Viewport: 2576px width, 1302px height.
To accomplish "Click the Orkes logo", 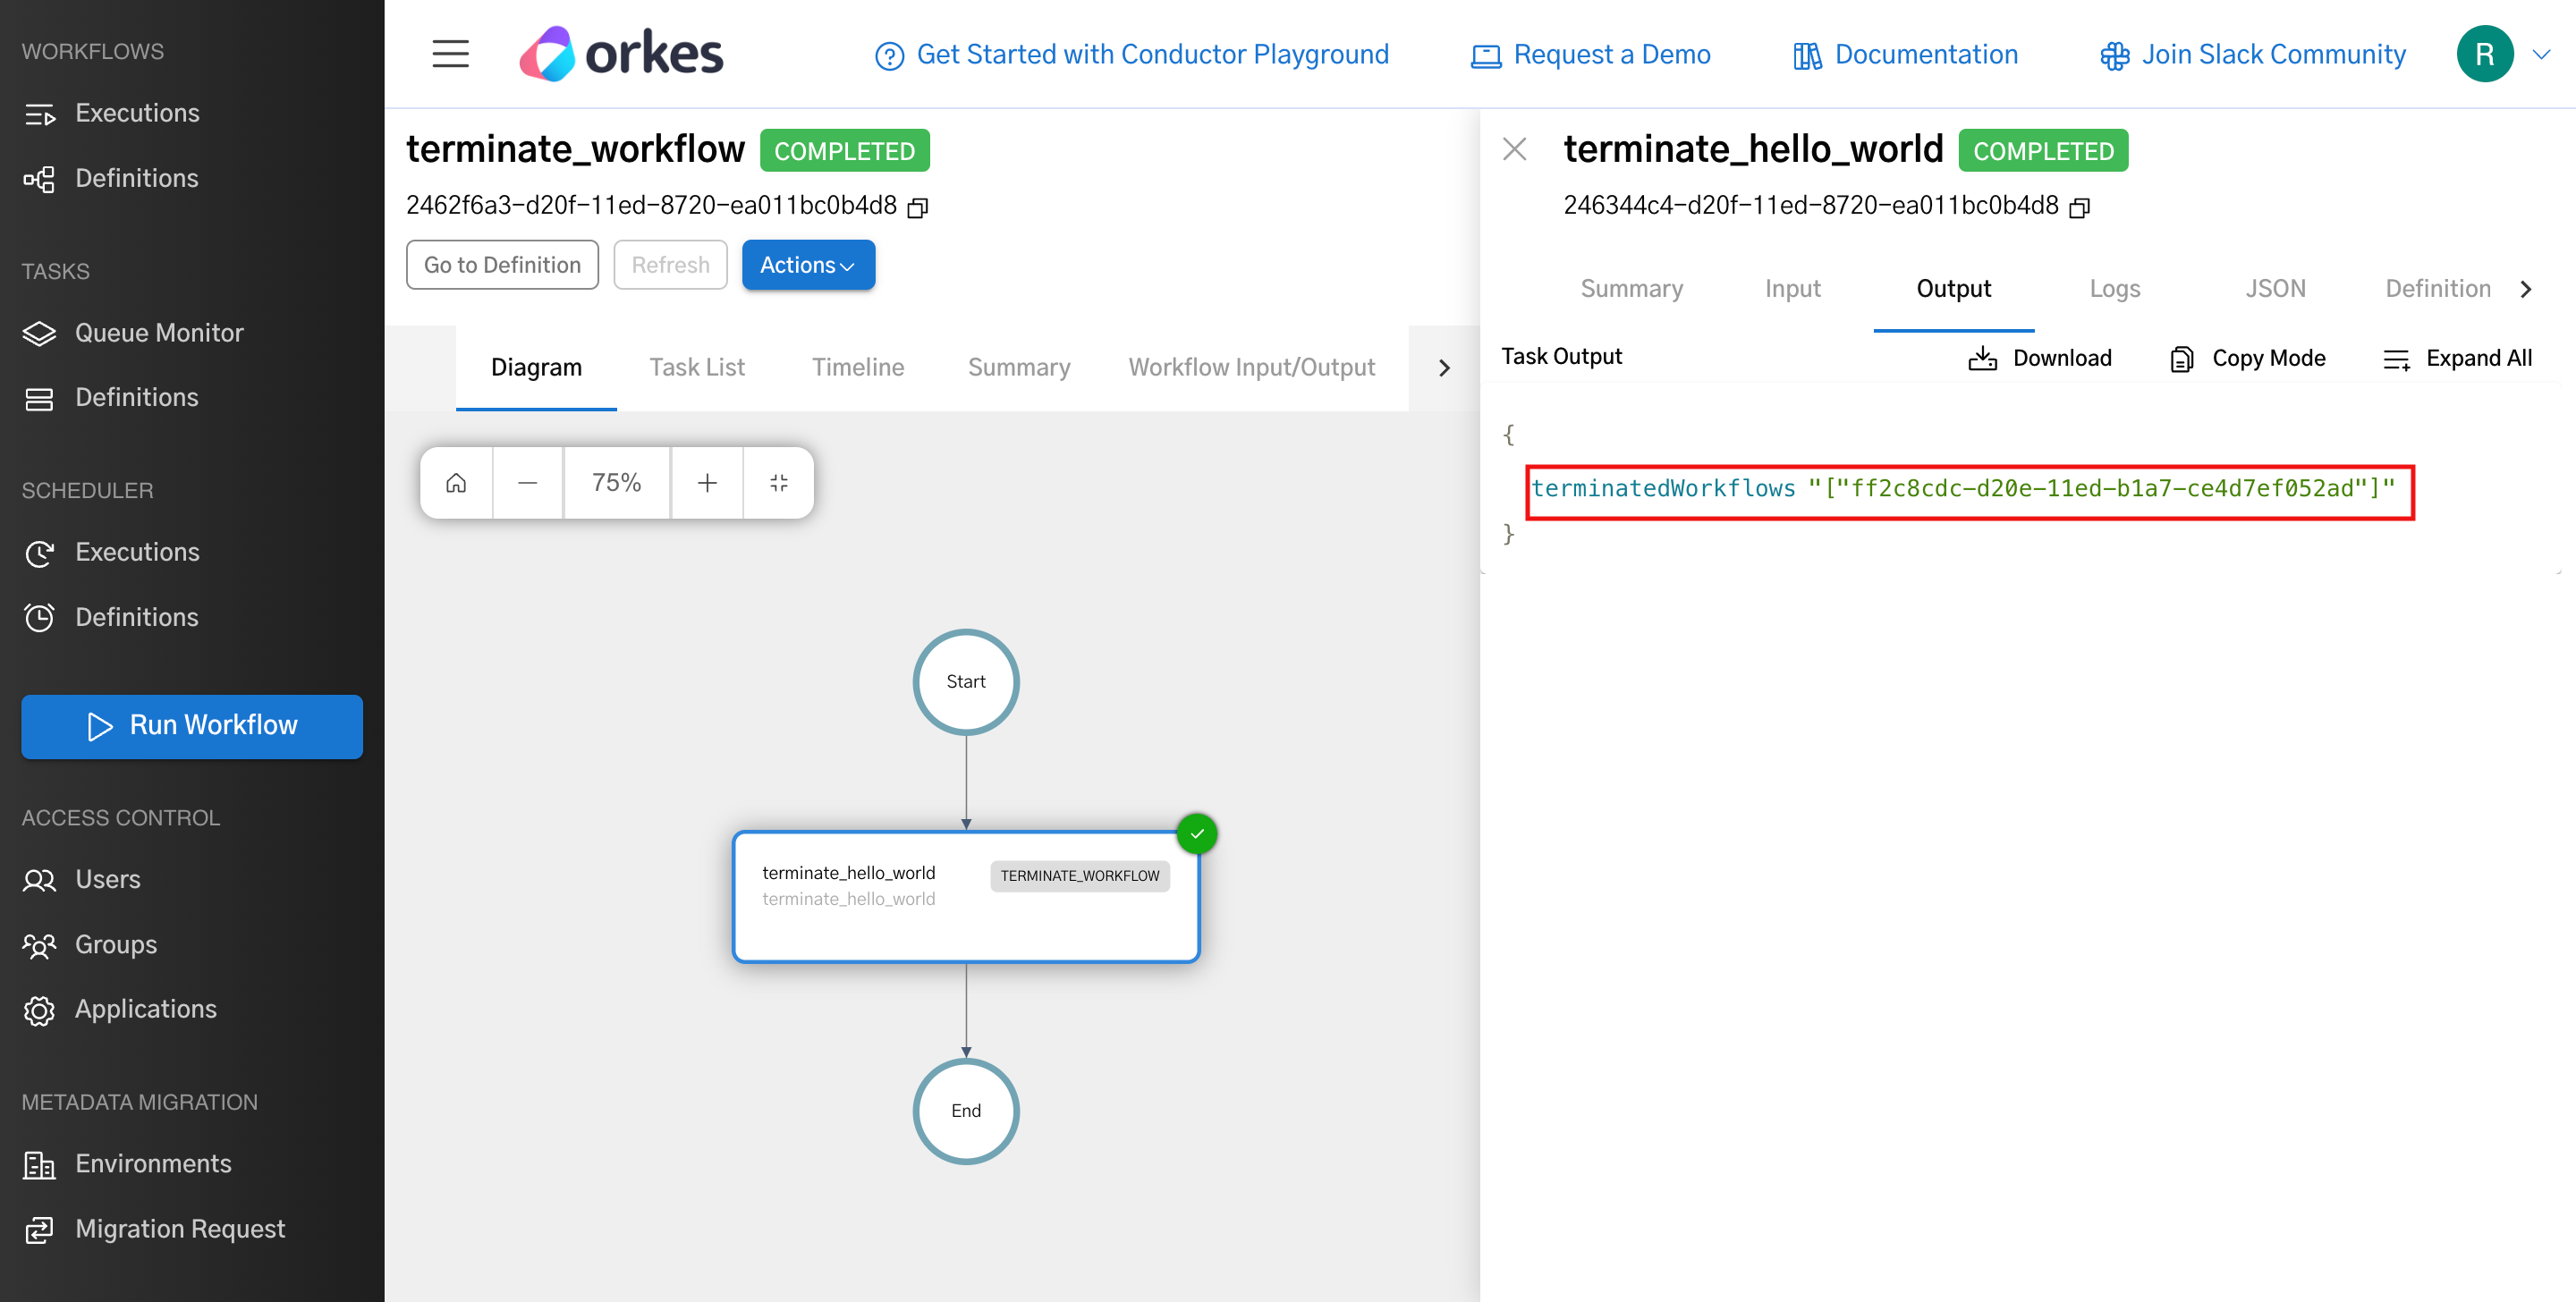I will [620, 53].
